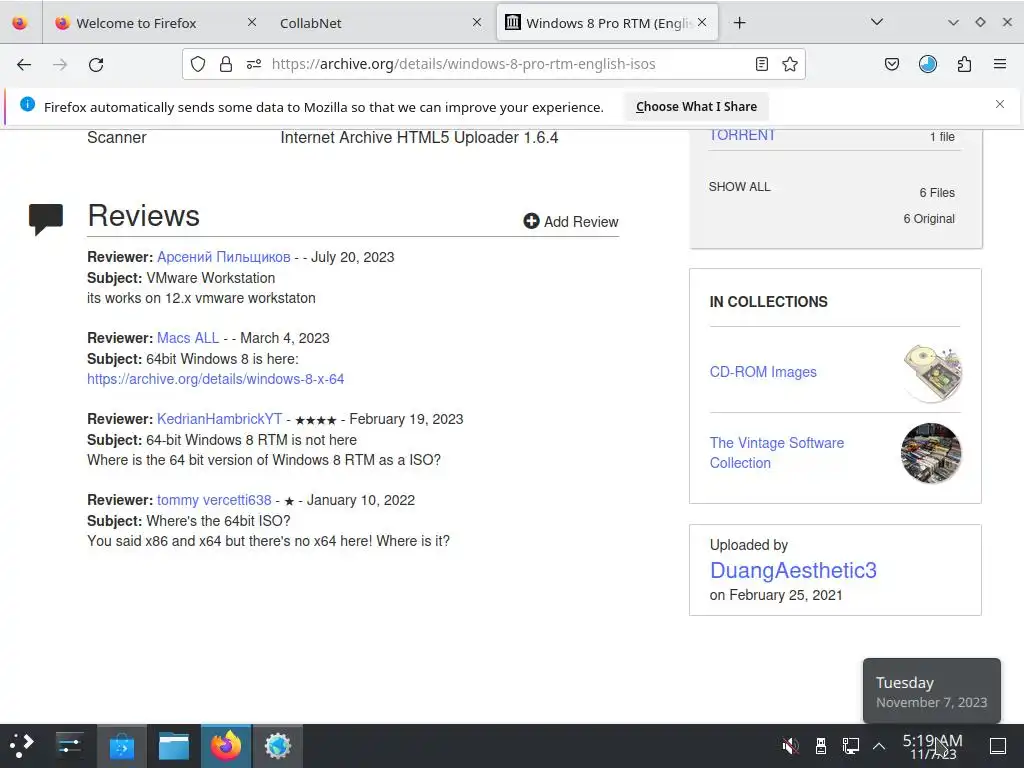The width and height of the screenshot is (1024, 768).
Task: Select the Windows 8 Pro RTM tab
Action: [609, 23]
